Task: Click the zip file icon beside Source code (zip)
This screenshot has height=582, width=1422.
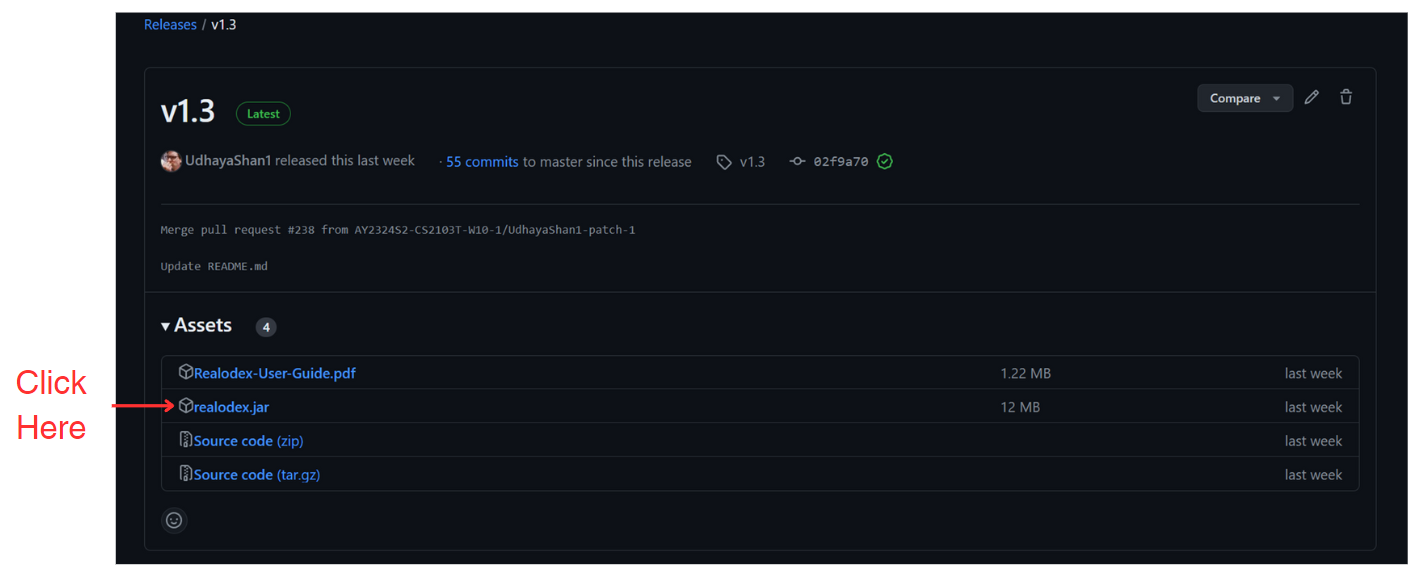Action: [186, 440]
